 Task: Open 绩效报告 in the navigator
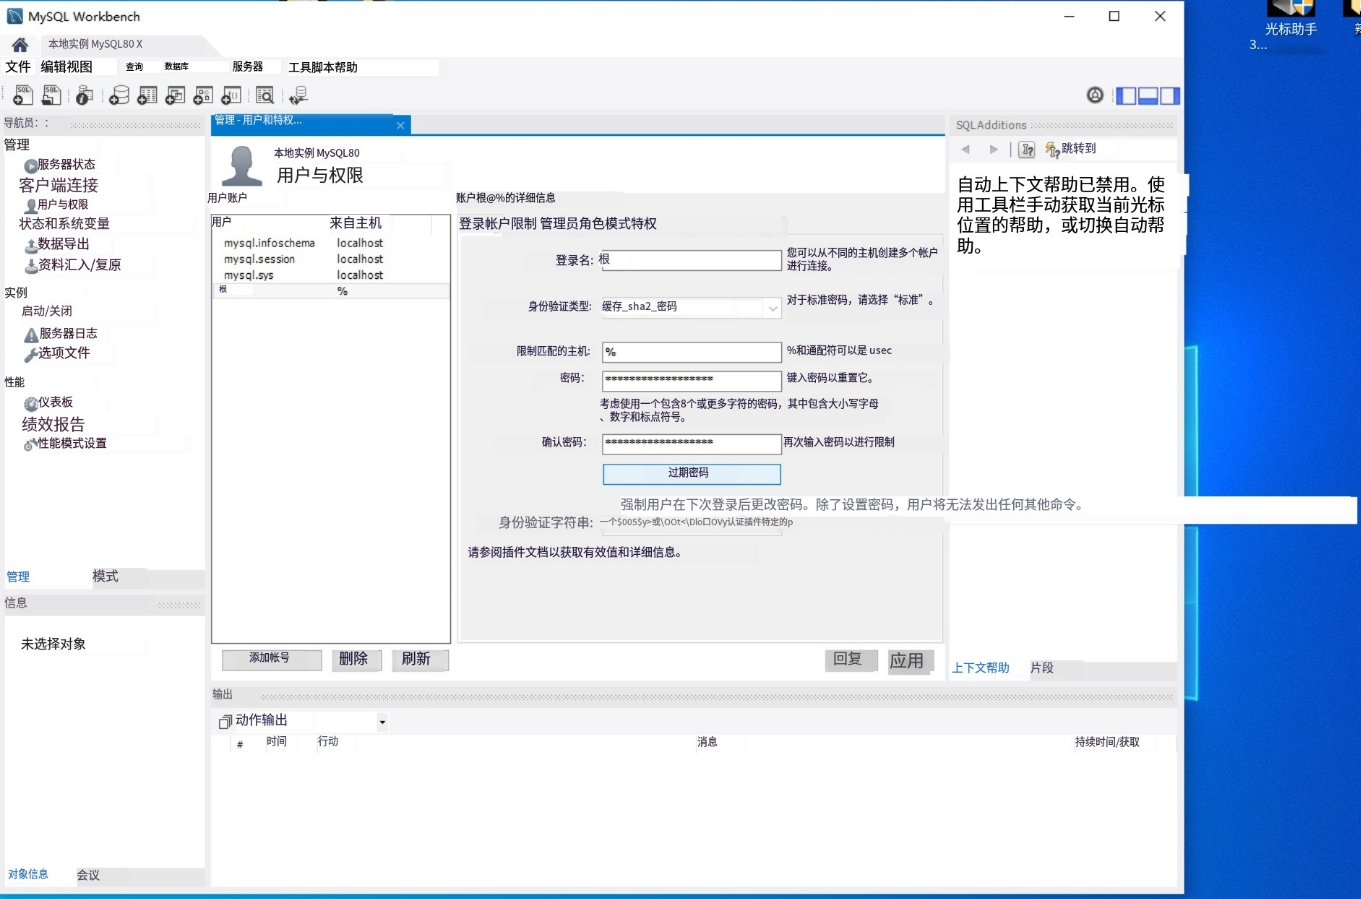click(x=53, y=424)
